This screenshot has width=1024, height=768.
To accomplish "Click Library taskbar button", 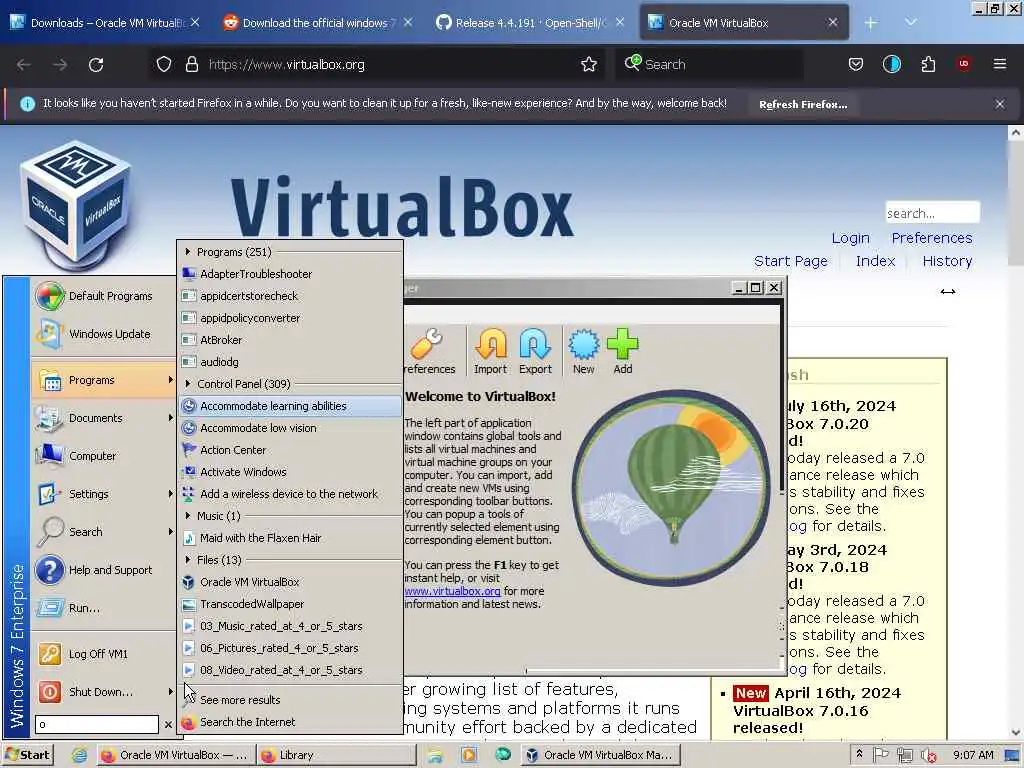I will pyautogui.click(x=336, y=755).
